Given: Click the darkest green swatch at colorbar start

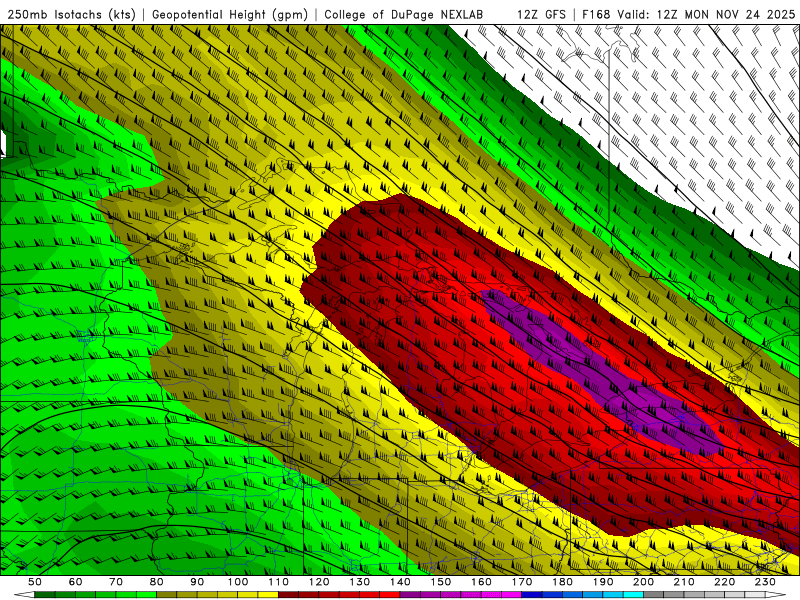Looking at the screenshot, I should click(45, 595).
